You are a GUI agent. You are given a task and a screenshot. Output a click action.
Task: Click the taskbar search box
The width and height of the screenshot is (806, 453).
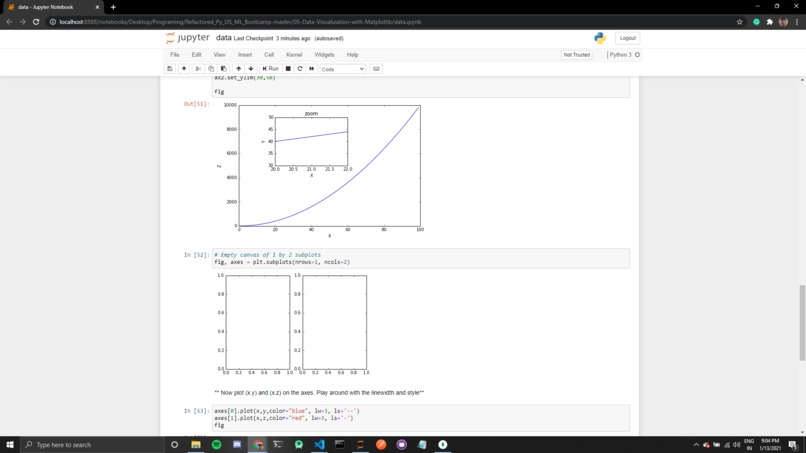(93, 445)
